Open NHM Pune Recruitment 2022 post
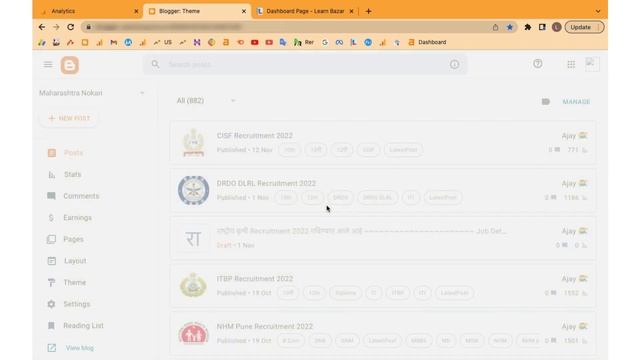The width and height of the screenshot is (640, 360). pyautogui.click(x=264, y=327)
